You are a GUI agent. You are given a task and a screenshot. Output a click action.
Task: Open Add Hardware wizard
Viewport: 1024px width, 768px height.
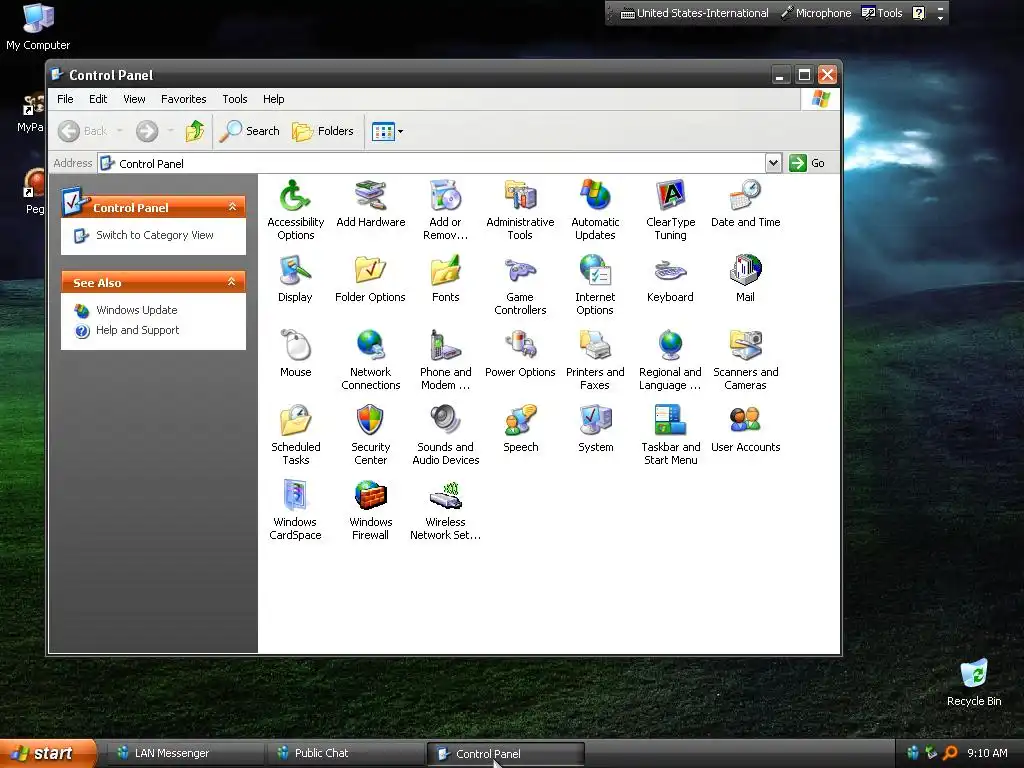[x=370, y=203]
